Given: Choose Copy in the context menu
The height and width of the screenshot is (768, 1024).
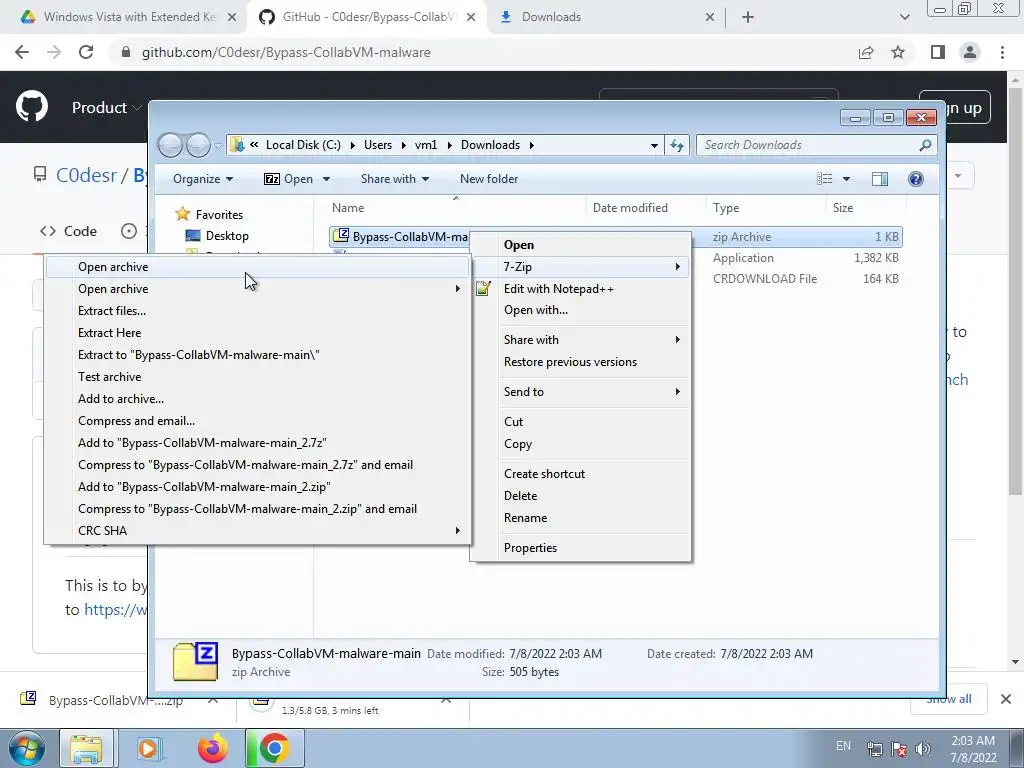Looking at the screenshot, I should [x=580, y=444].
